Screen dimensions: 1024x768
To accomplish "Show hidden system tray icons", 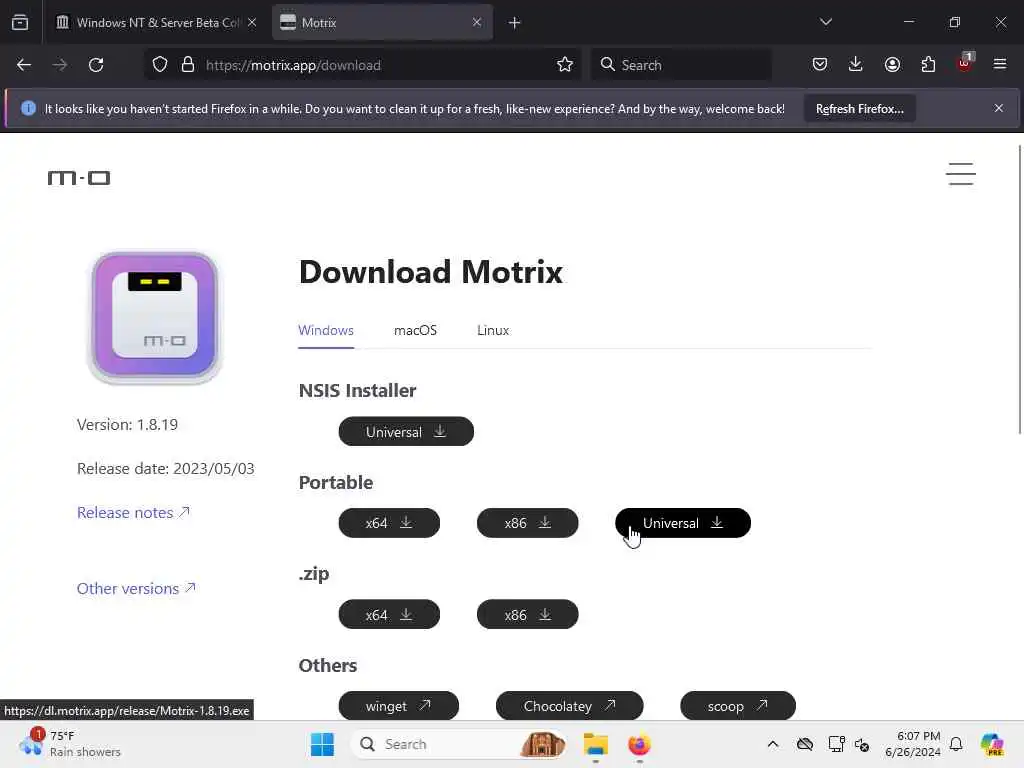I will click(x=773, y=744).
